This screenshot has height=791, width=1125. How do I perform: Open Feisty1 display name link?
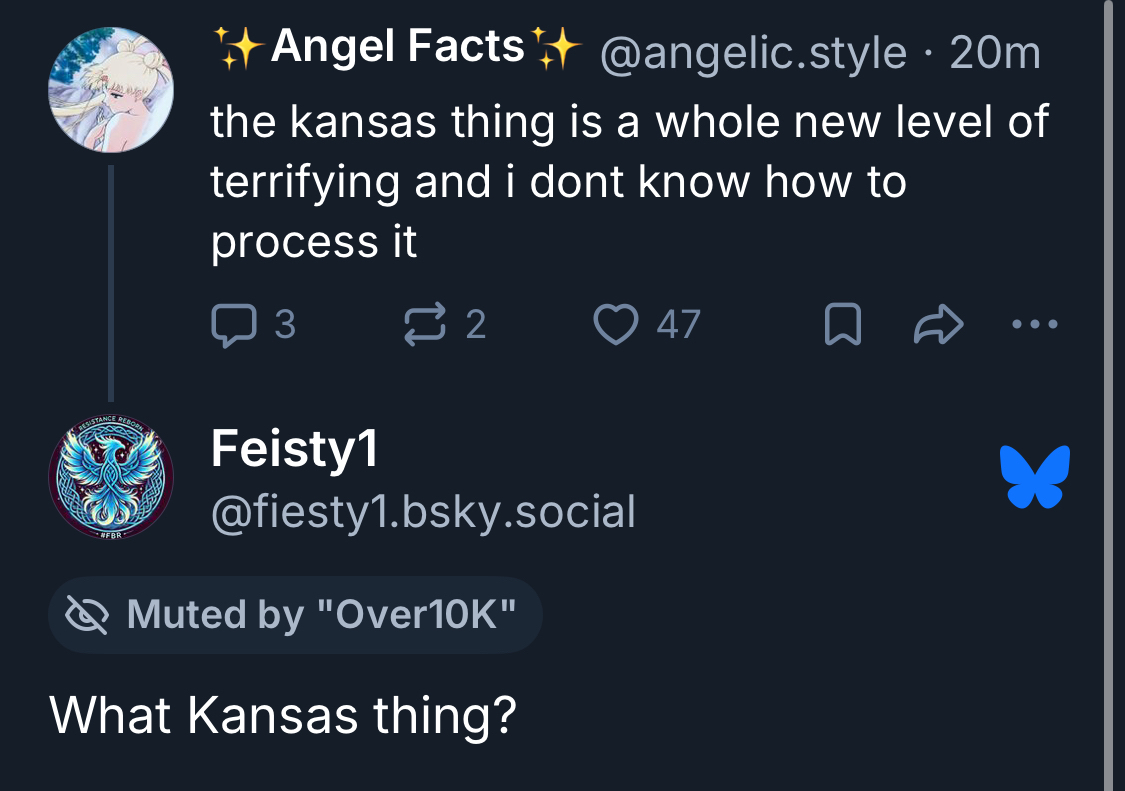pyautogui.click(x=294, y=451)
